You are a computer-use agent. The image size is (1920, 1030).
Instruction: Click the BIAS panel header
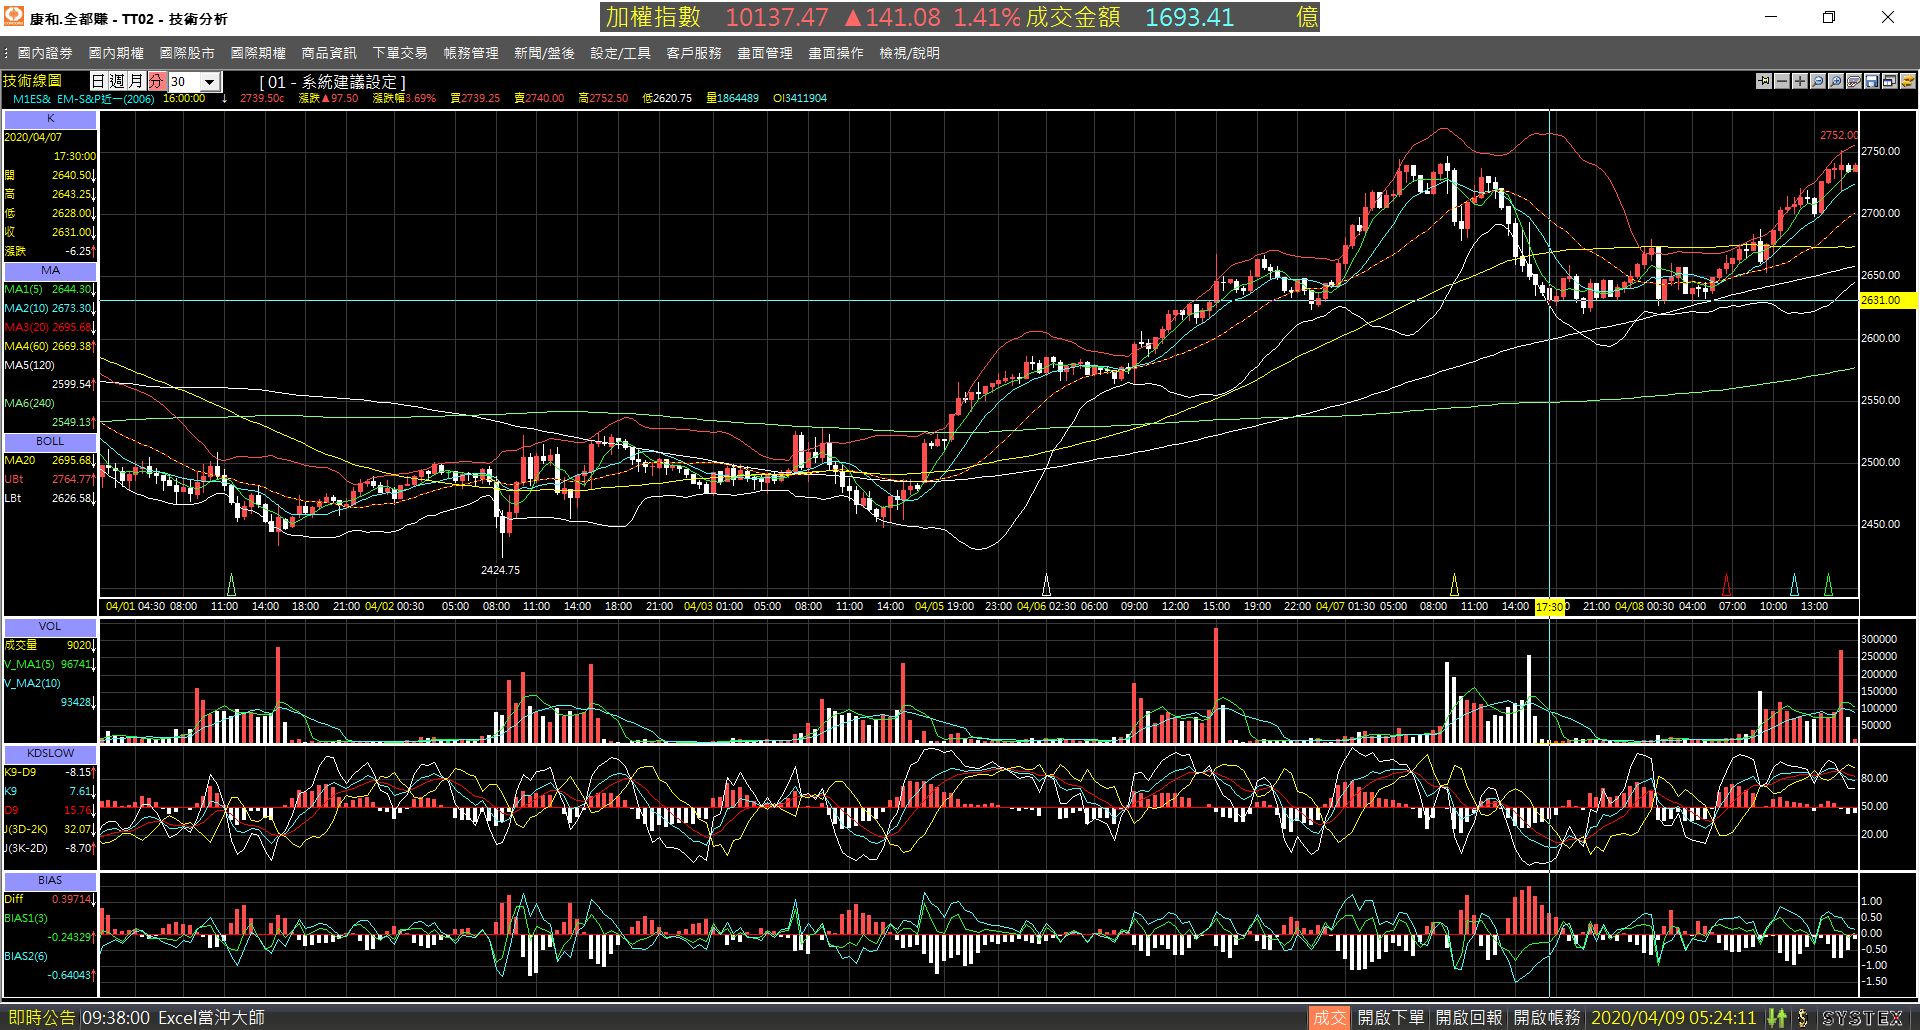click(50, 881)
